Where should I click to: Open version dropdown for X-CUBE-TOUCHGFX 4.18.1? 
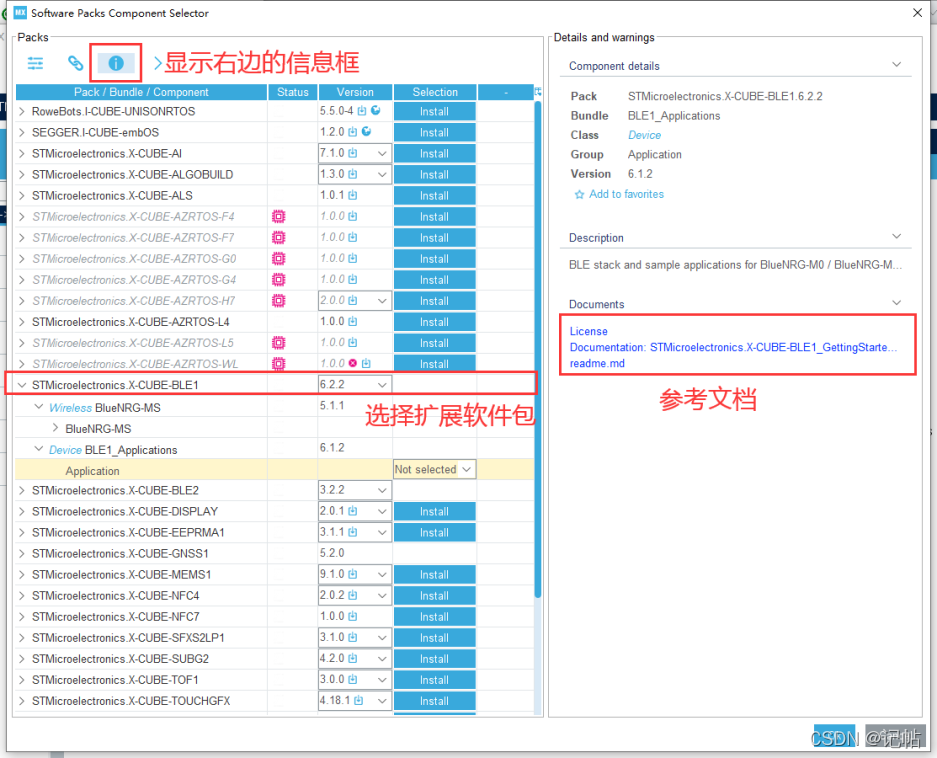click(382, 701)
